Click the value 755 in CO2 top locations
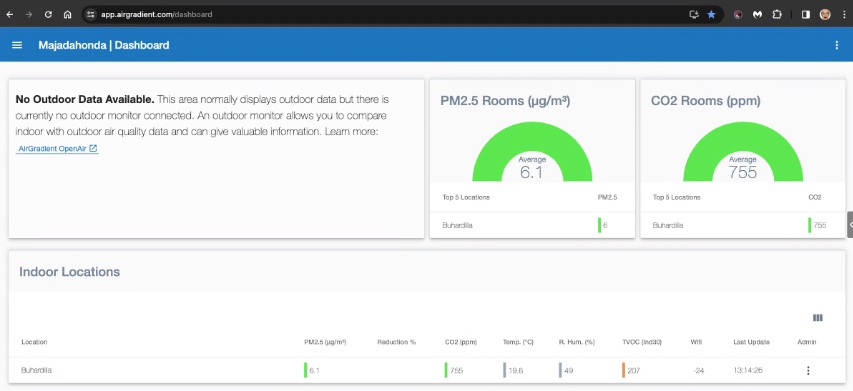The height and width of the screenshot is (391, 853). point(819,225)
